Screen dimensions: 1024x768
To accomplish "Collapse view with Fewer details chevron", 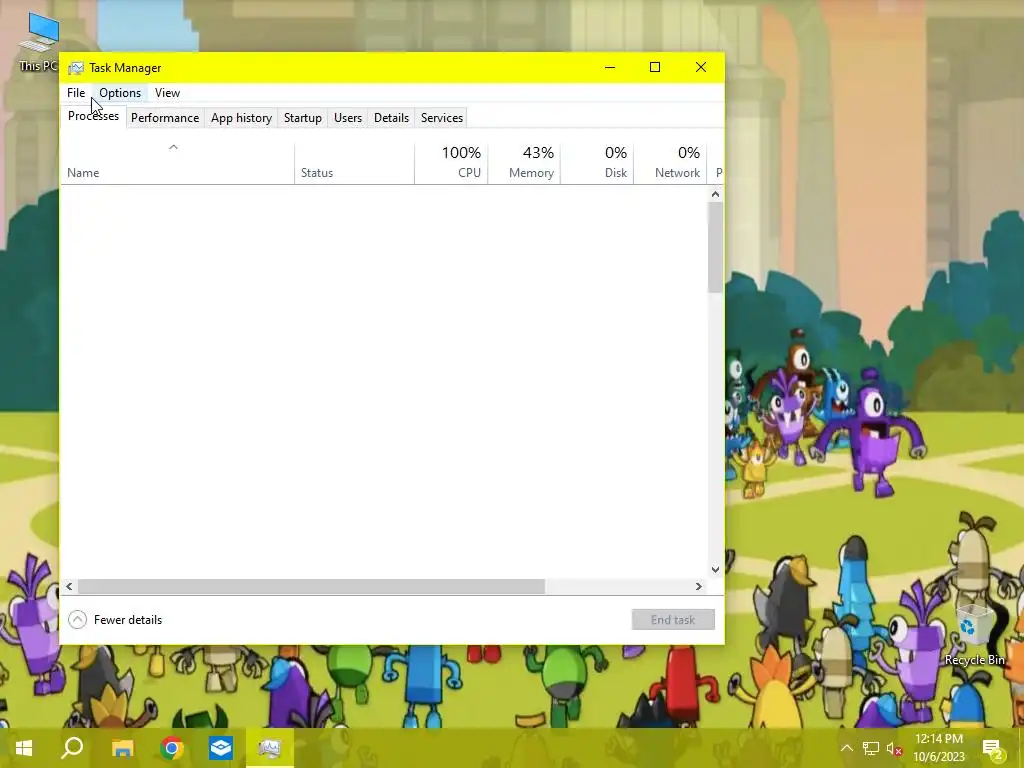I will (x=77, y=620).
